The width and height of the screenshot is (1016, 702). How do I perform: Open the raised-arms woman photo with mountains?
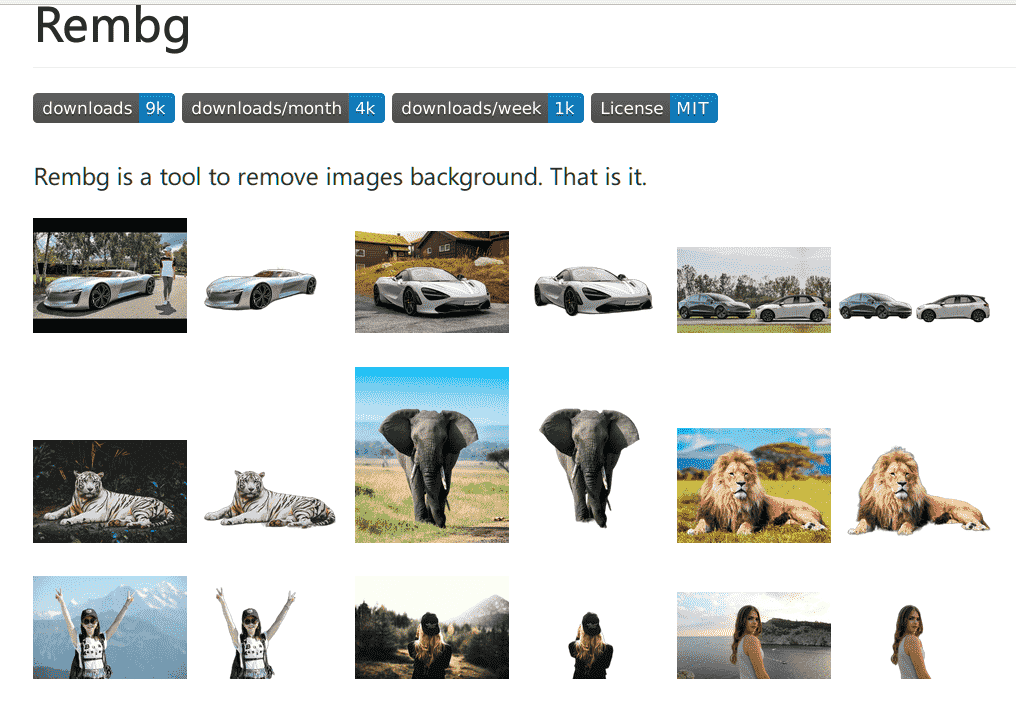(x=110, y=627)
